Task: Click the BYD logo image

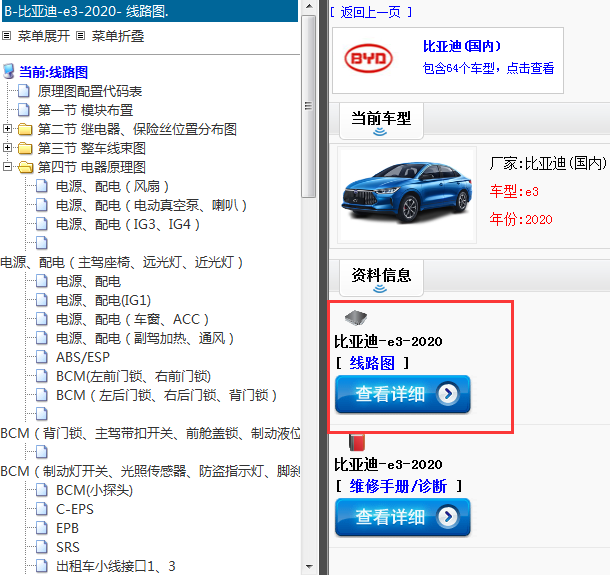Action: [368, 58]
